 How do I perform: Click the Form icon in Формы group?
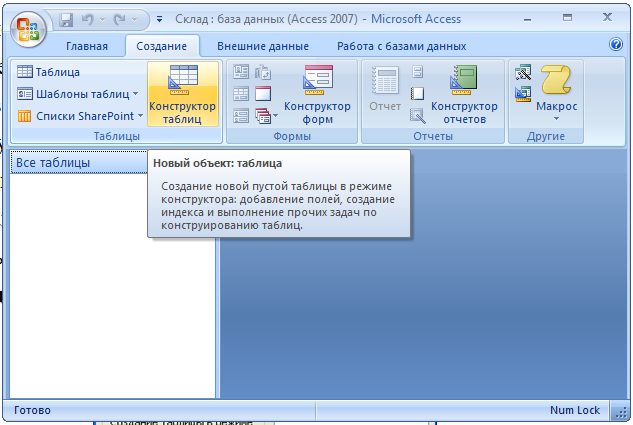point(241,72)
